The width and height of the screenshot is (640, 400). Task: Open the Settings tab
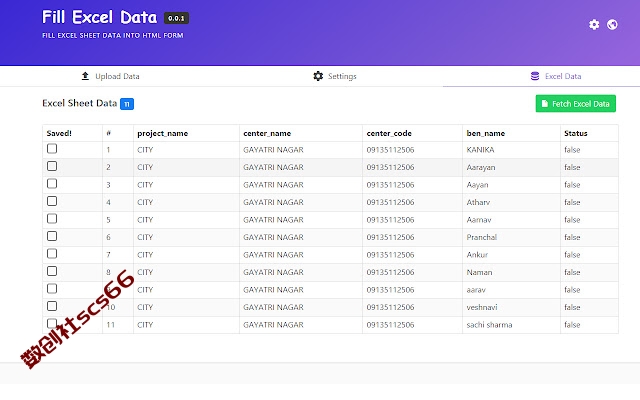tap(335, 76)
